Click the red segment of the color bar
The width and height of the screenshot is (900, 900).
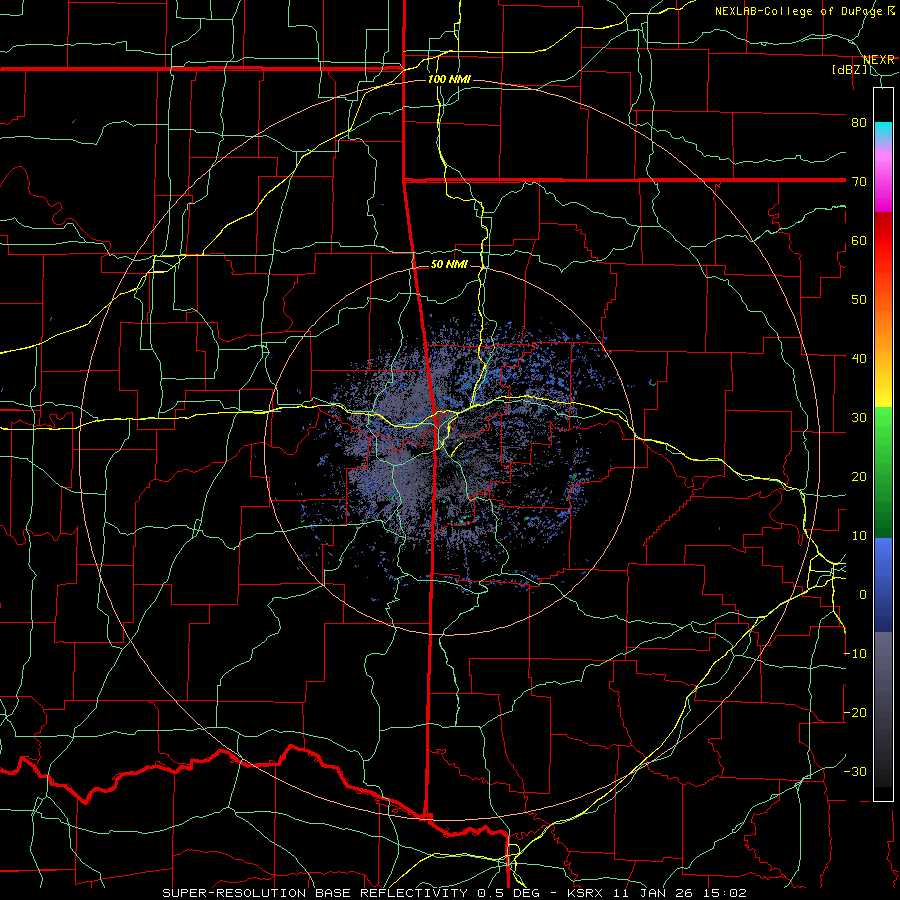[883, 242]
